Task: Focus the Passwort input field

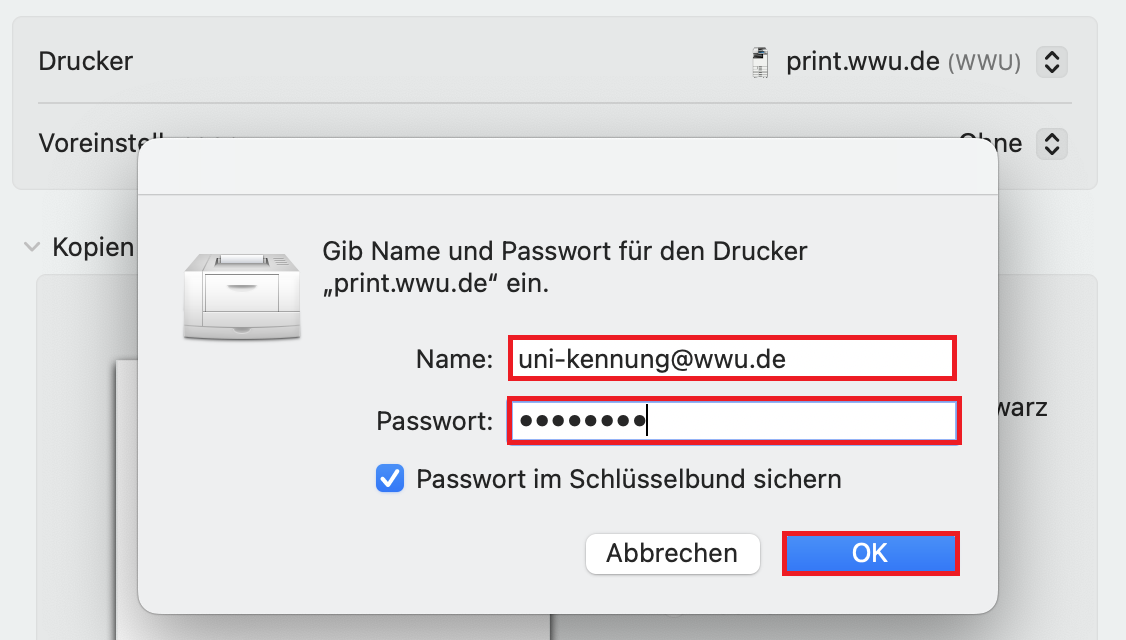Action: [x=734, y=421]
